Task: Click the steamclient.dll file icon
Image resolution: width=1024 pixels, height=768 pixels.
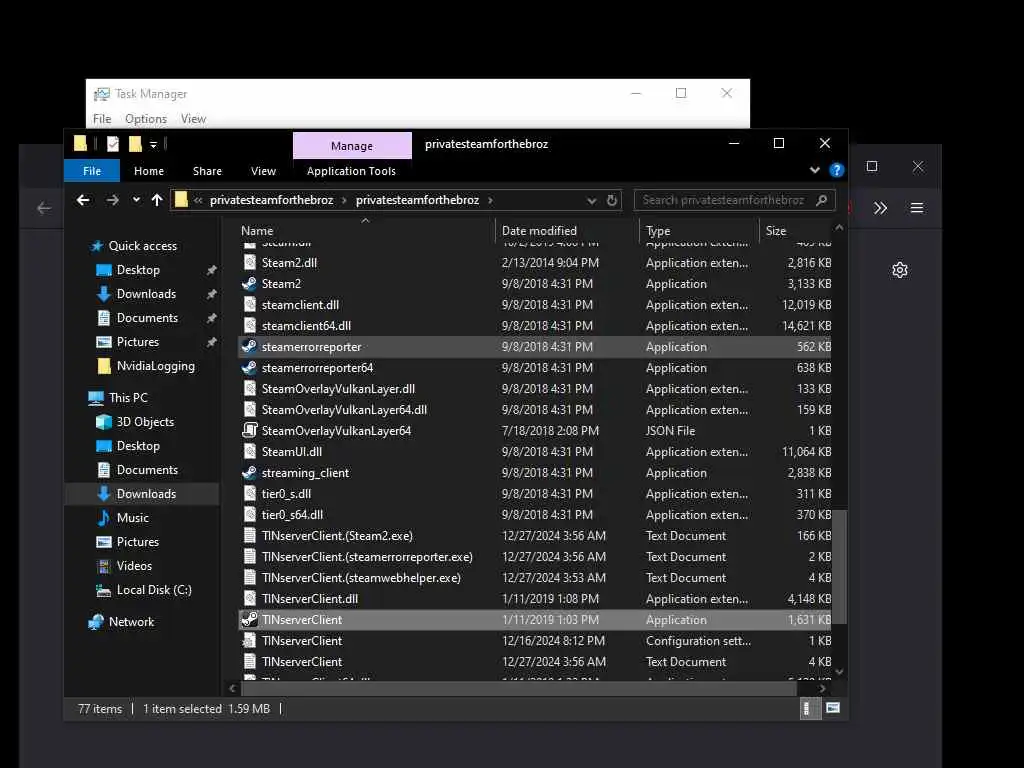Action: coord(249,304)
